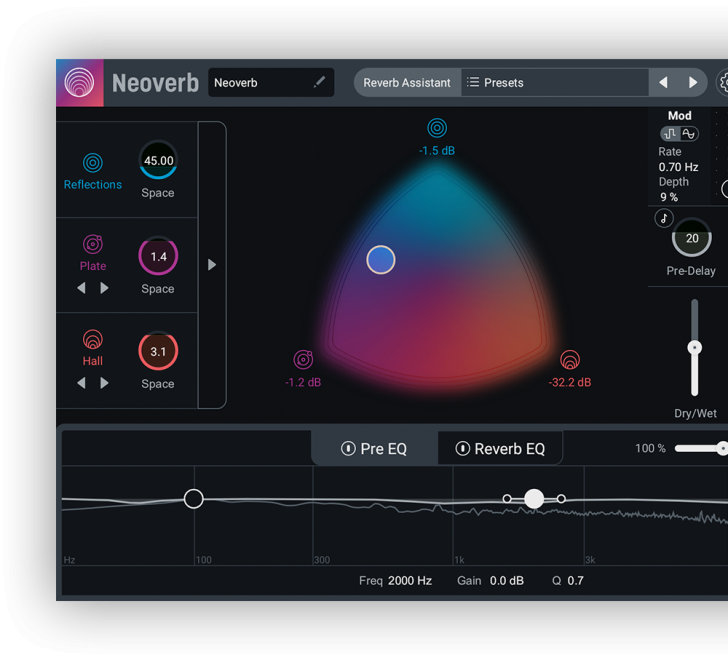Select the Hall engine icon

[93, 339]
